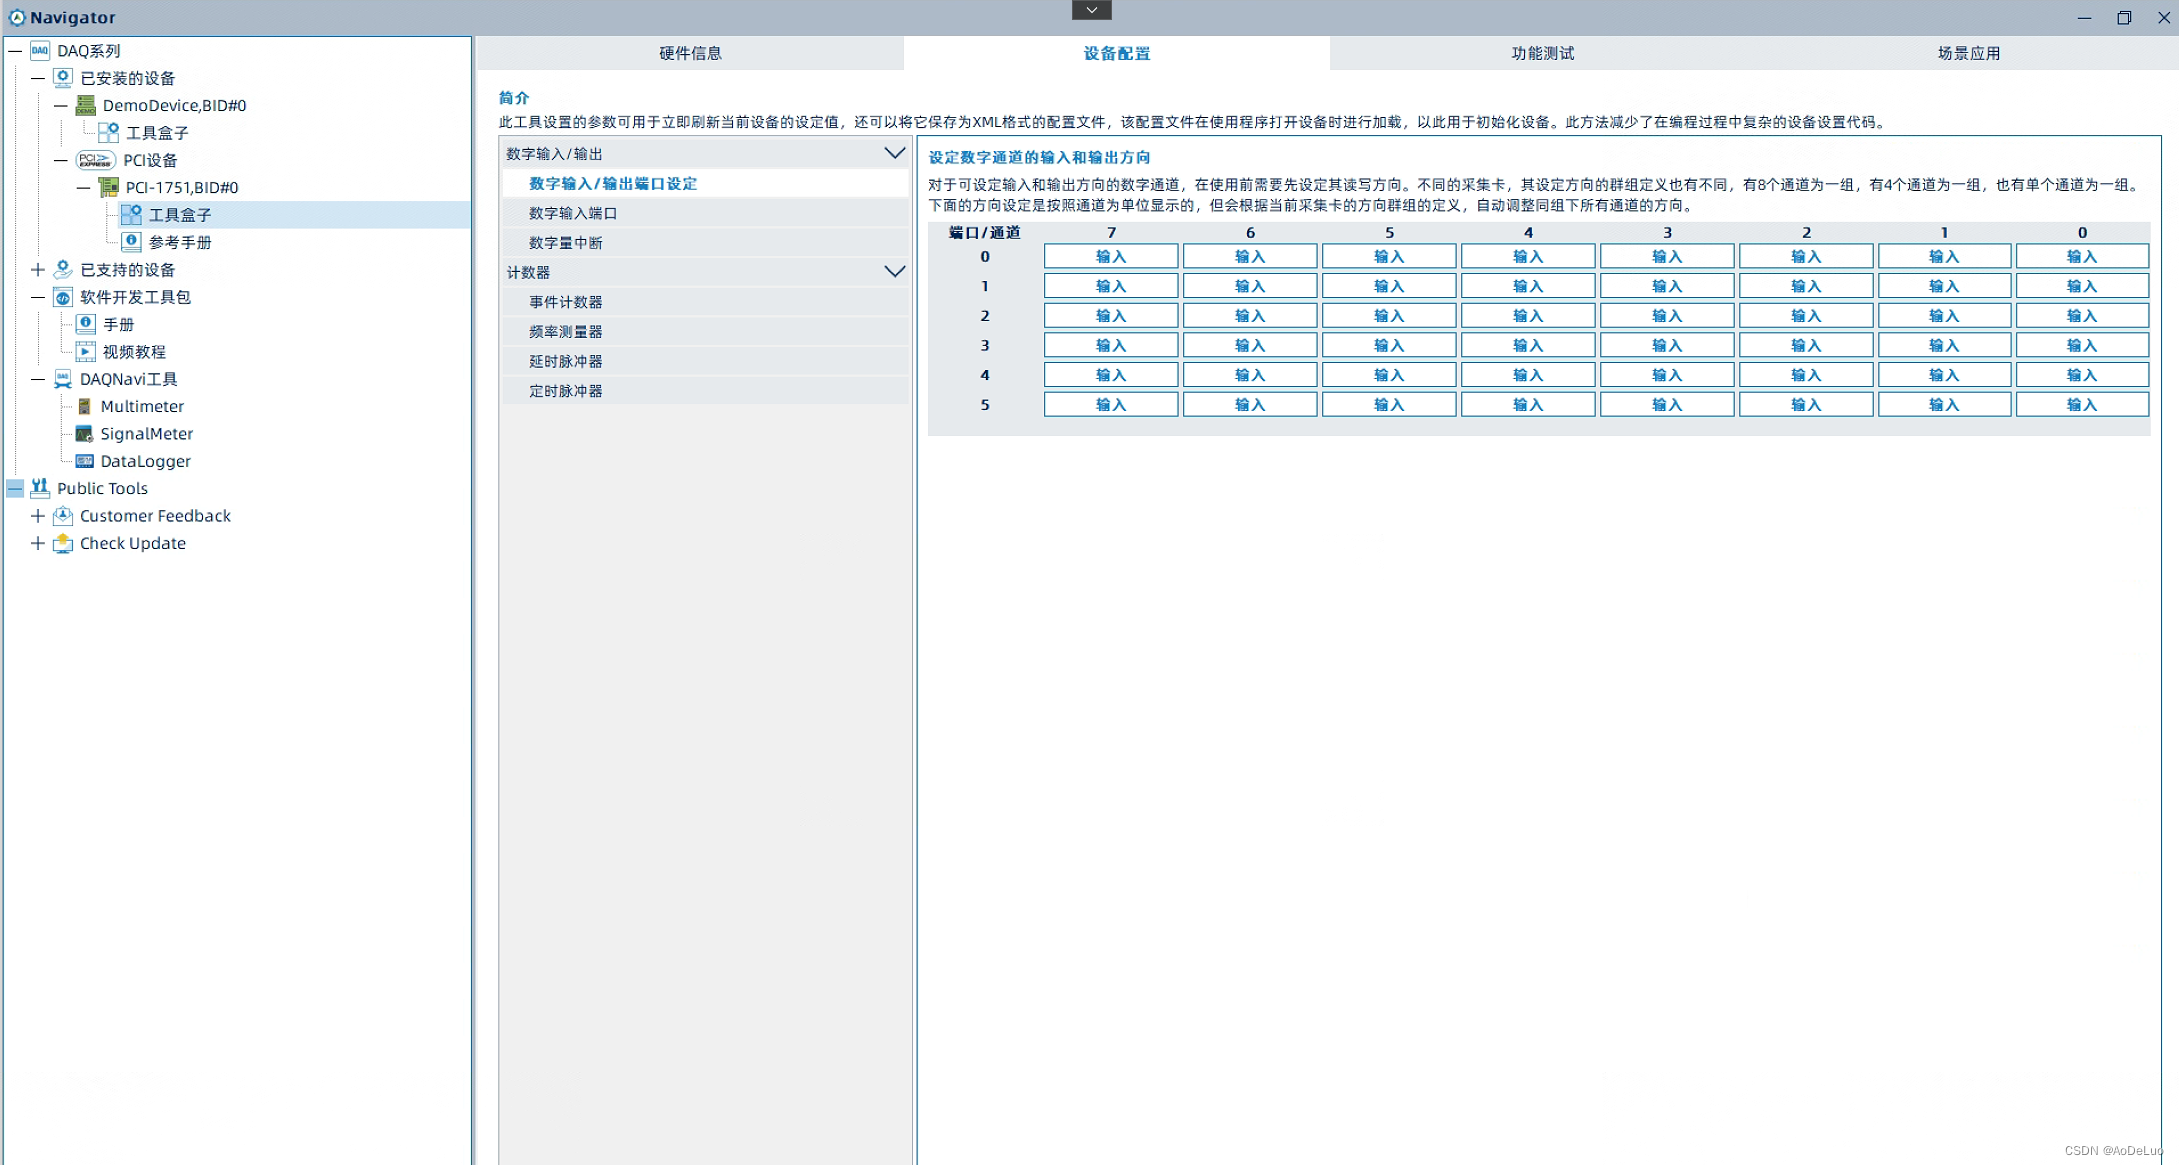The width and height of the screenshot is (2179, 1165).
Task: Open 延时脉冲器 configuration
Action: 705,361
